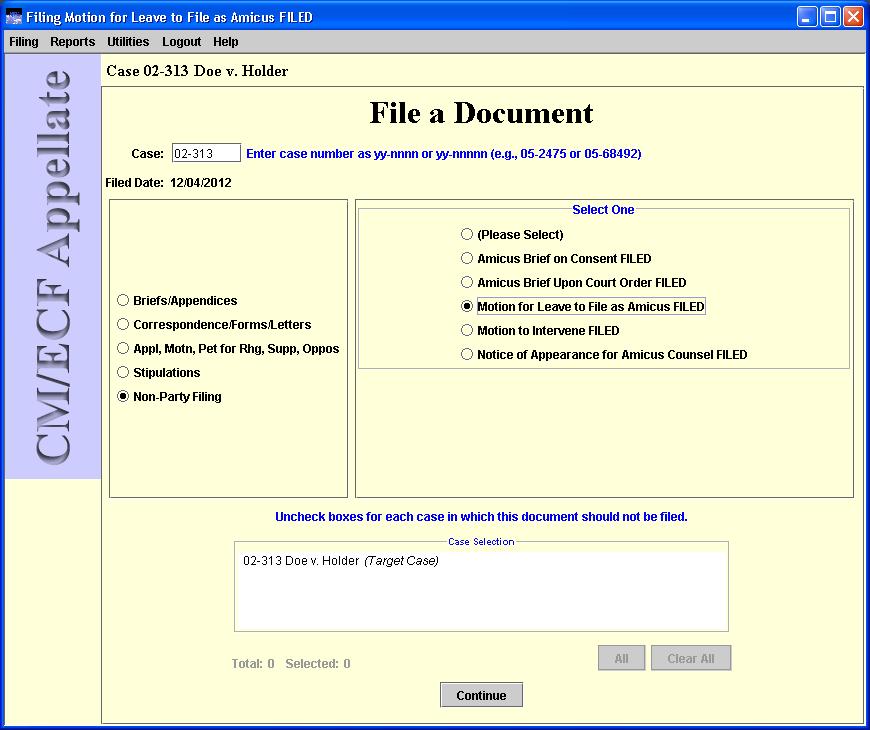Click the Continue button
Viewport: 870px width, 730px height.
(x=481, y=694)
